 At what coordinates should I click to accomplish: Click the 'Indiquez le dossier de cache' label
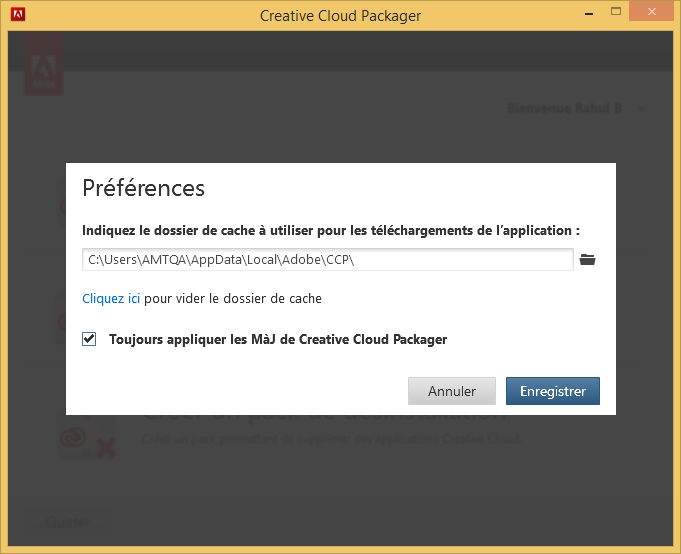click(331, 229)
